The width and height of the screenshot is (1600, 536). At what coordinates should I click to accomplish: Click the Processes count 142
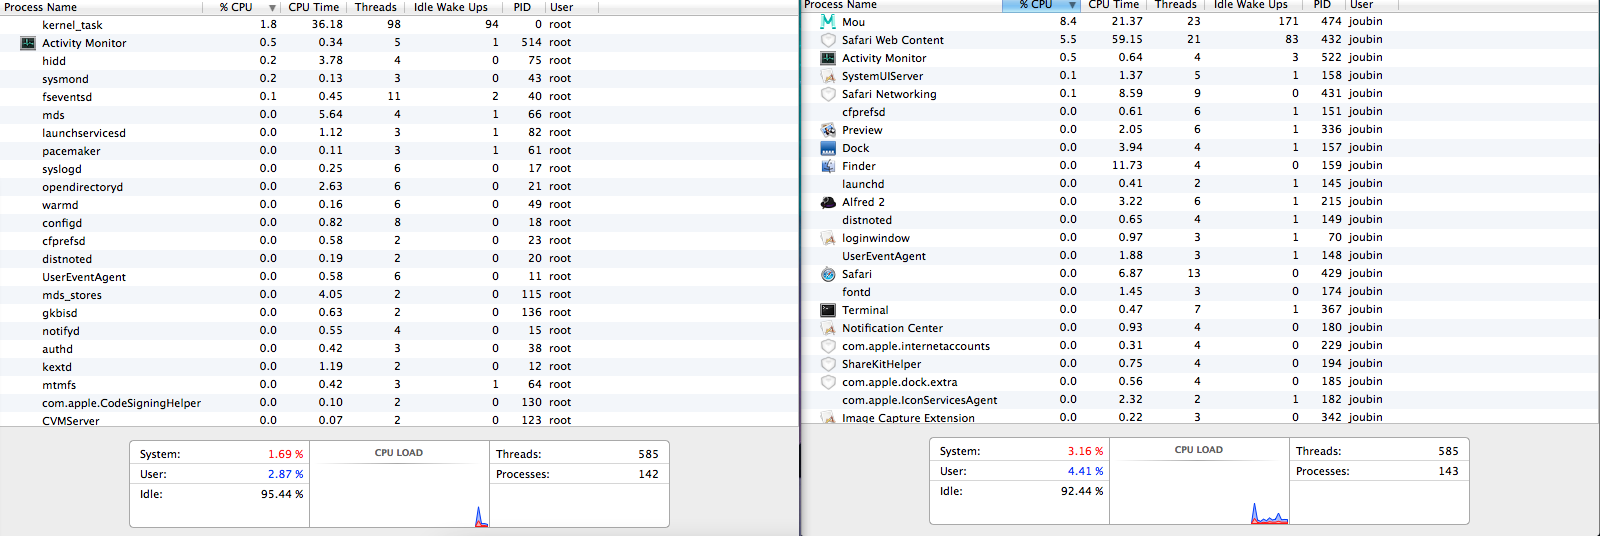click(648, 474)
